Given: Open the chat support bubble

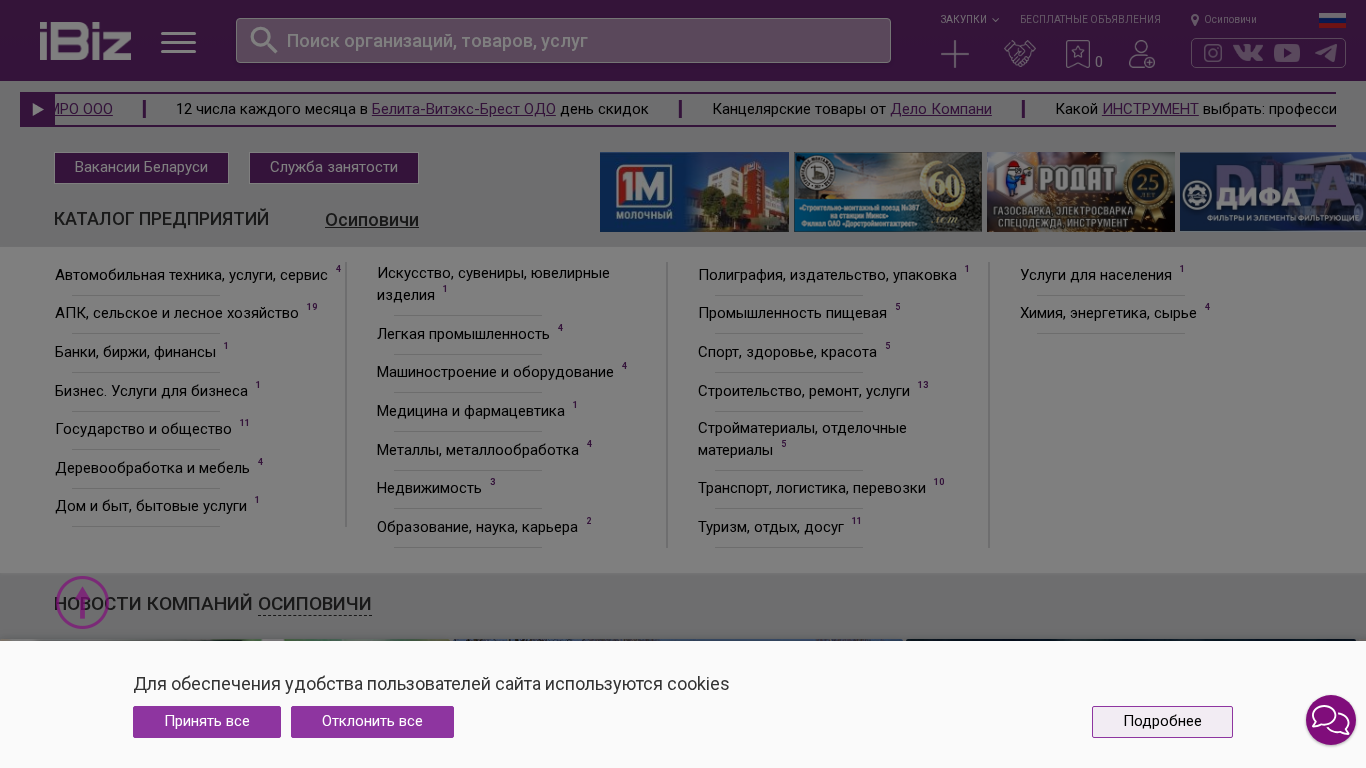Looking at the screenshot, I should 1330,720.
